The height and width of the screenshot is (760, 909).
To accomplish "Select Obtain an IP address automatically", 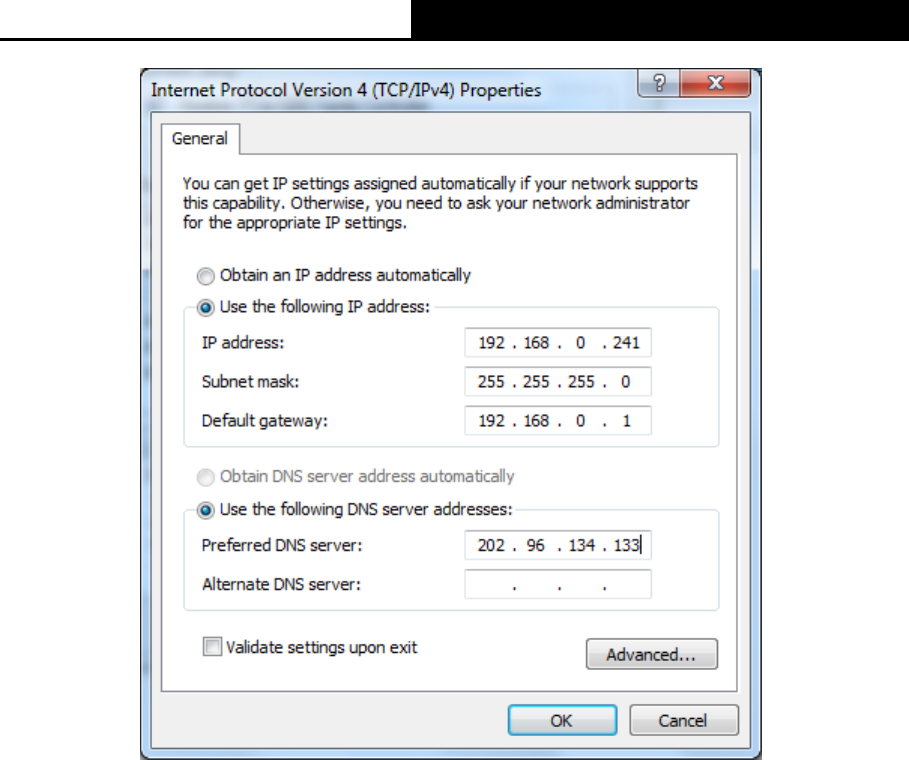I will 206,276.
